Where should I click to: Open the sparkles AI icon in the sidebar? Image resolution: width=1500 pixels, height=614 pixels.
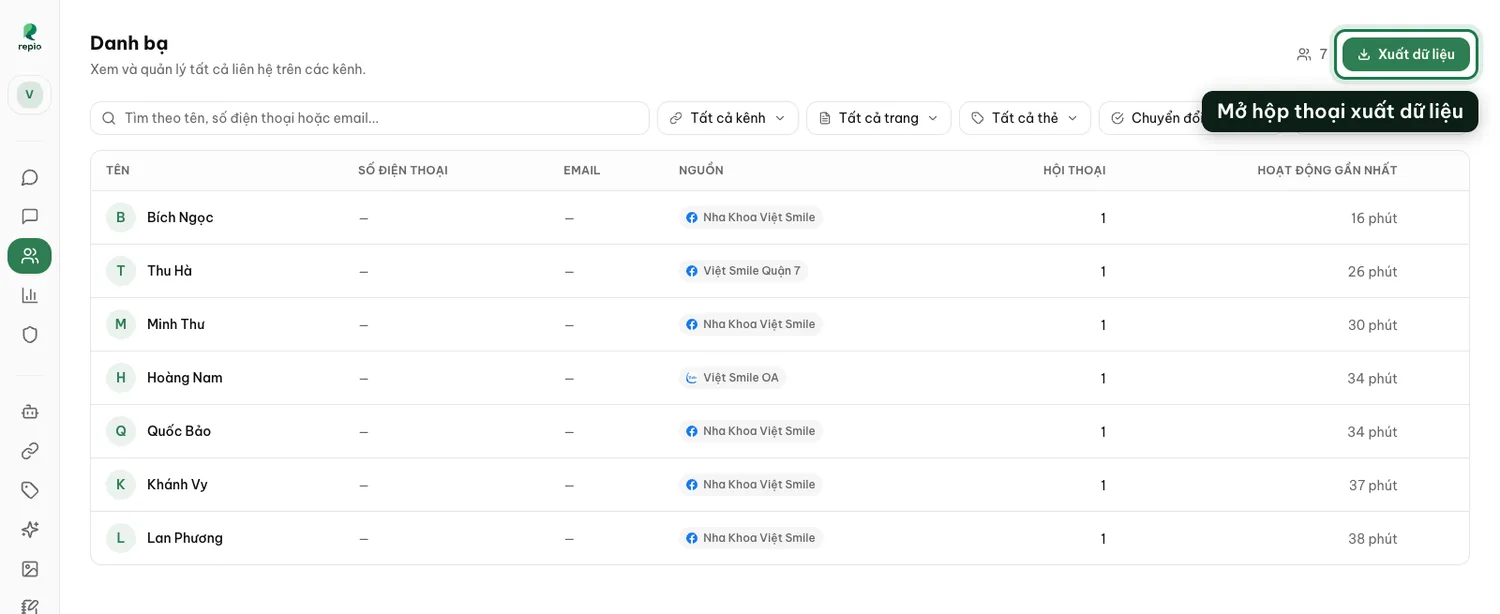30,529
